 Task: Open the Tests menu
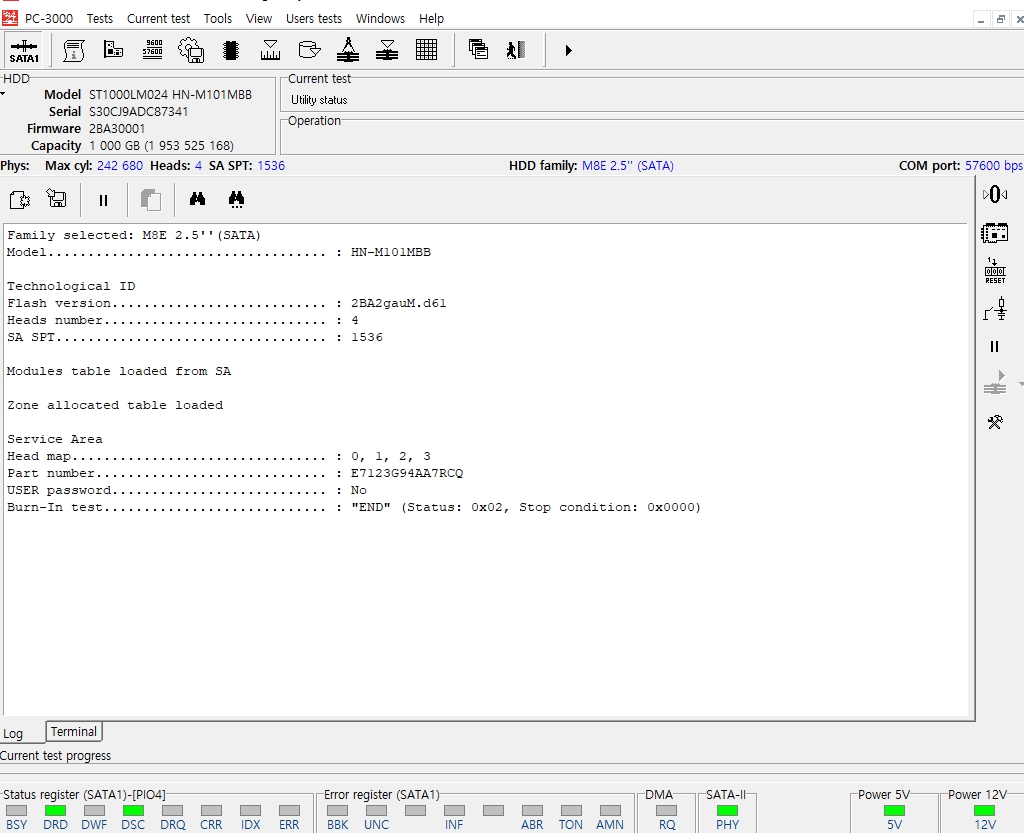[x=99, y=18]
